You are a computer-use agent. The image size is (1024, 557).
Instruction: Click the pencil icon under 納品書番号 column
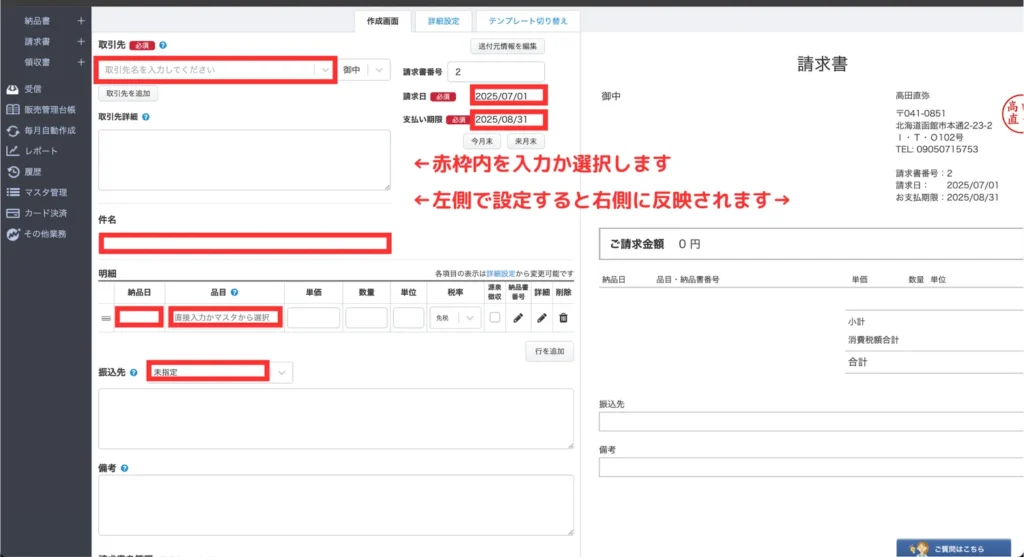tap(518, 318)
